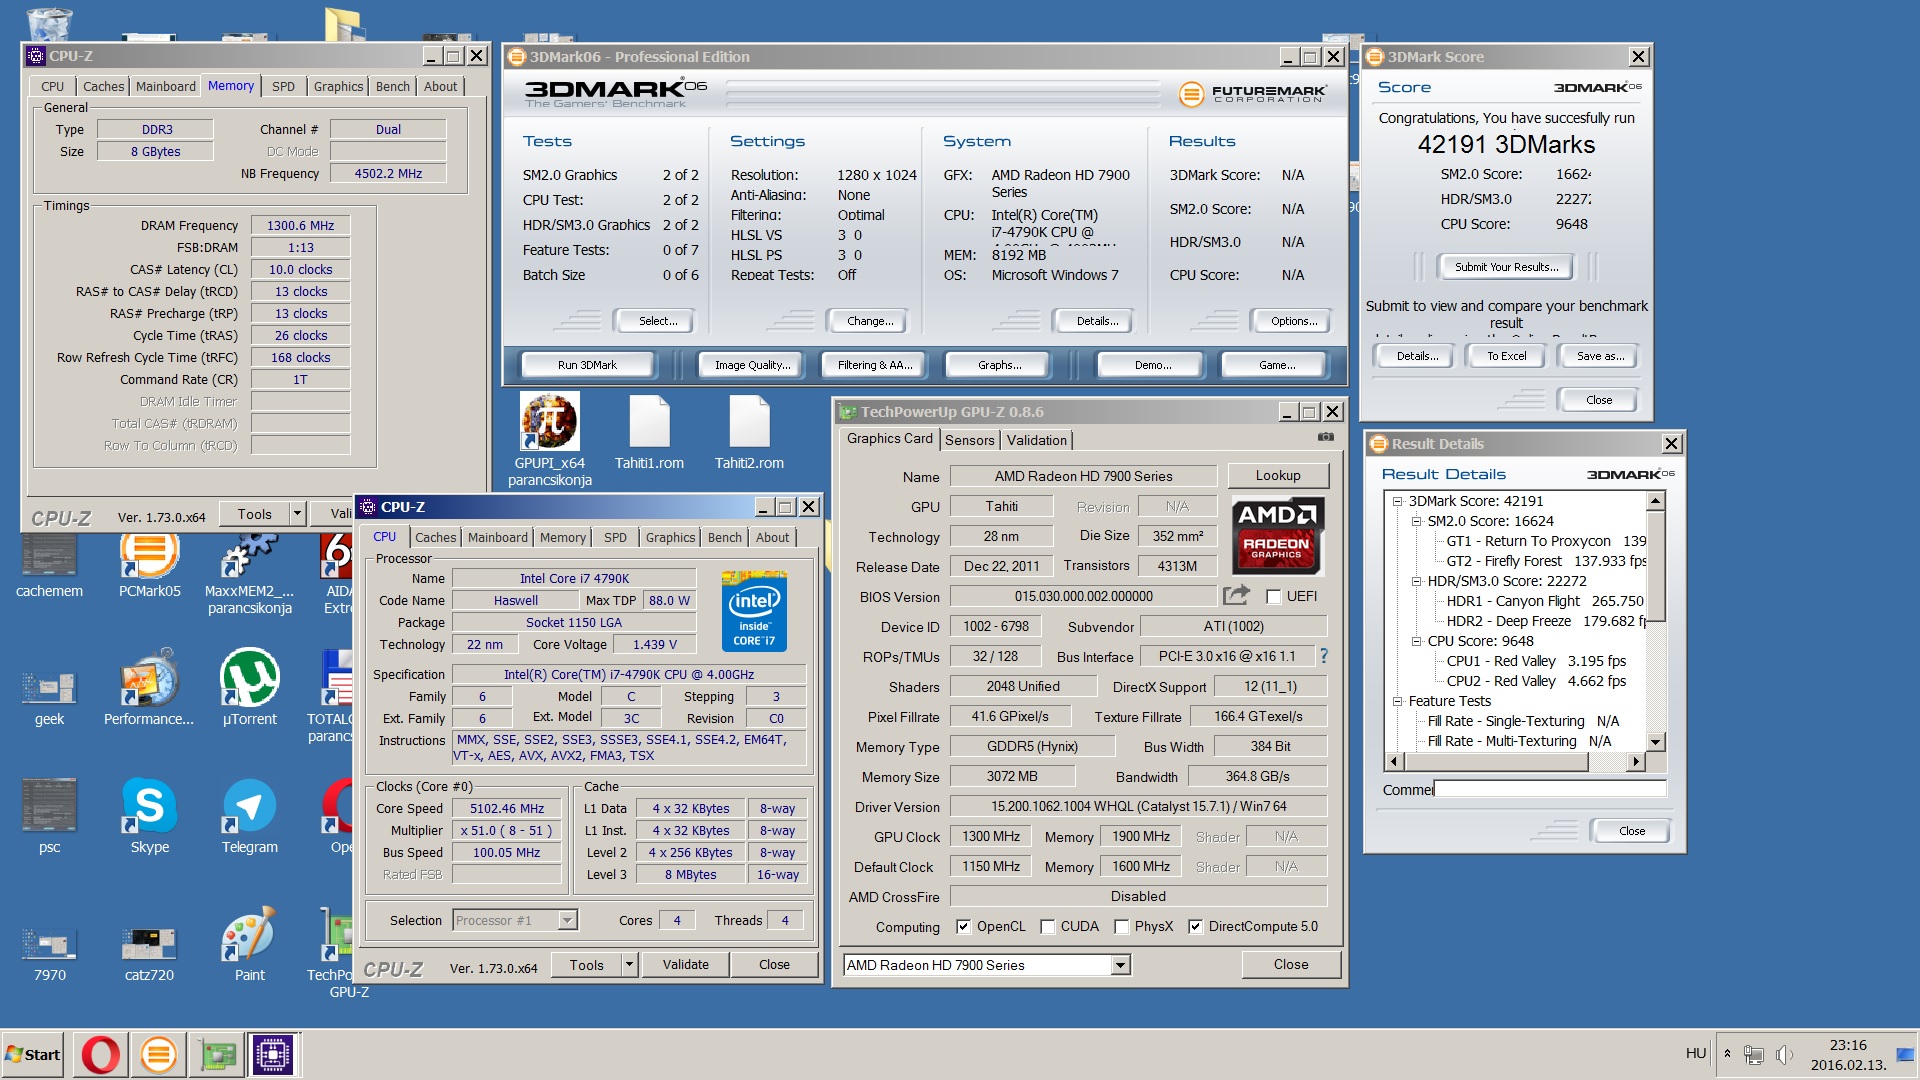Switch to Validation tab in GPU-Z
Viewport: 1920px width, 1080px height.
coord(1036,440)
